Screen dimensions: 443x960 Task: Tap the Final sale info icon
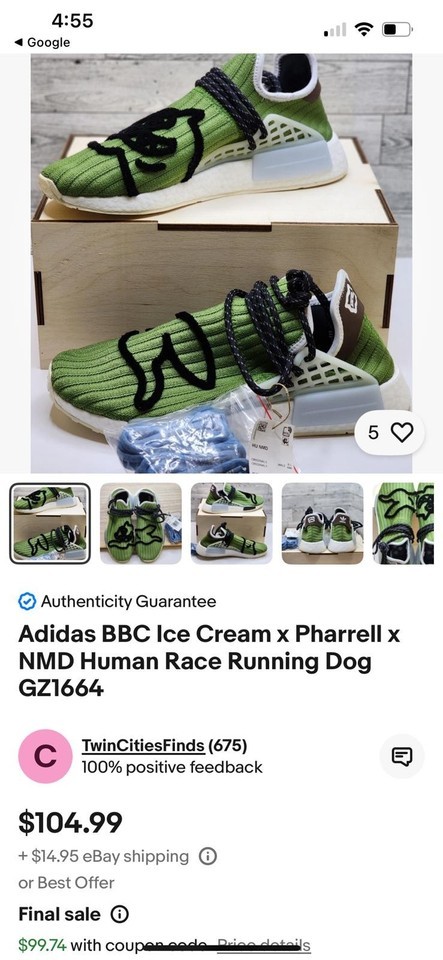click(119, 915)
